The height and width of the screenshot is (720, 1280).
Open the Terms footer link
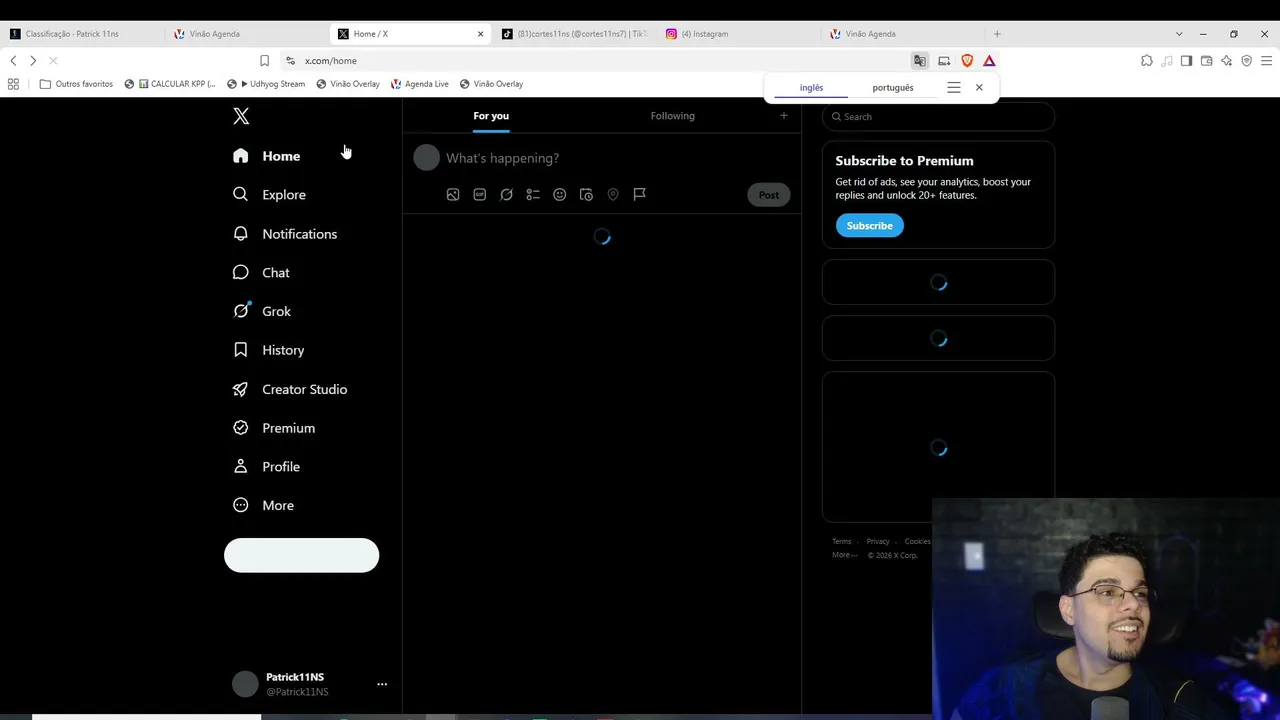842,542
